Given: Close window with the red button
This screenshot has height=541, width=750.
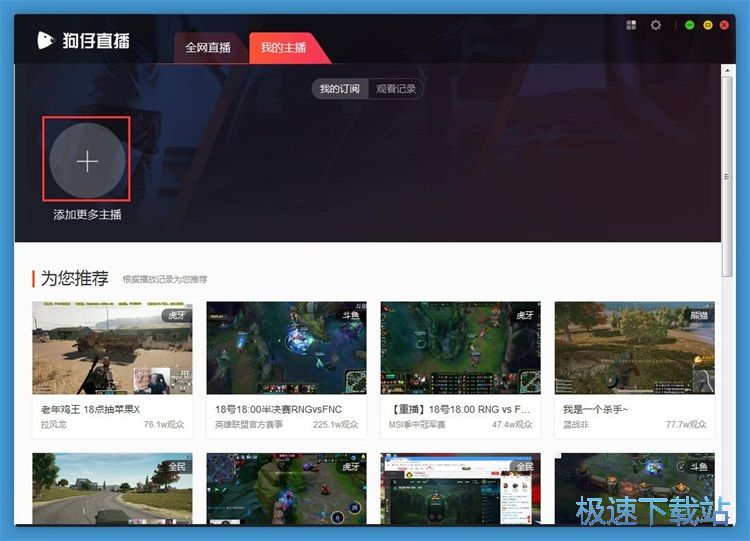Looking at the screenshot, I should click(724, 25).
